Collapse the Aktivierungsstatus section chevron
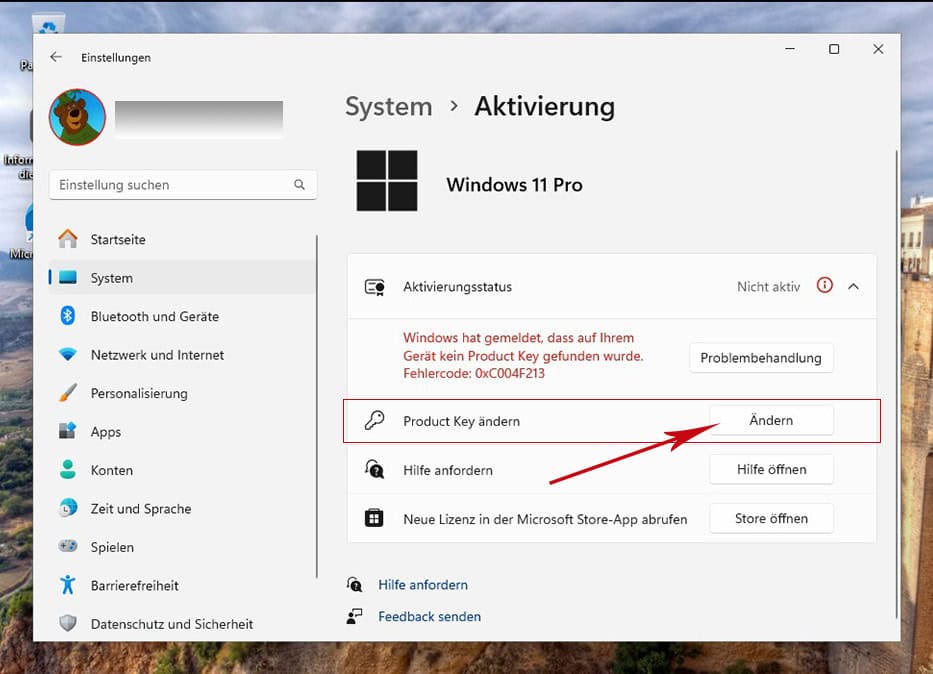 pos(853,286)
